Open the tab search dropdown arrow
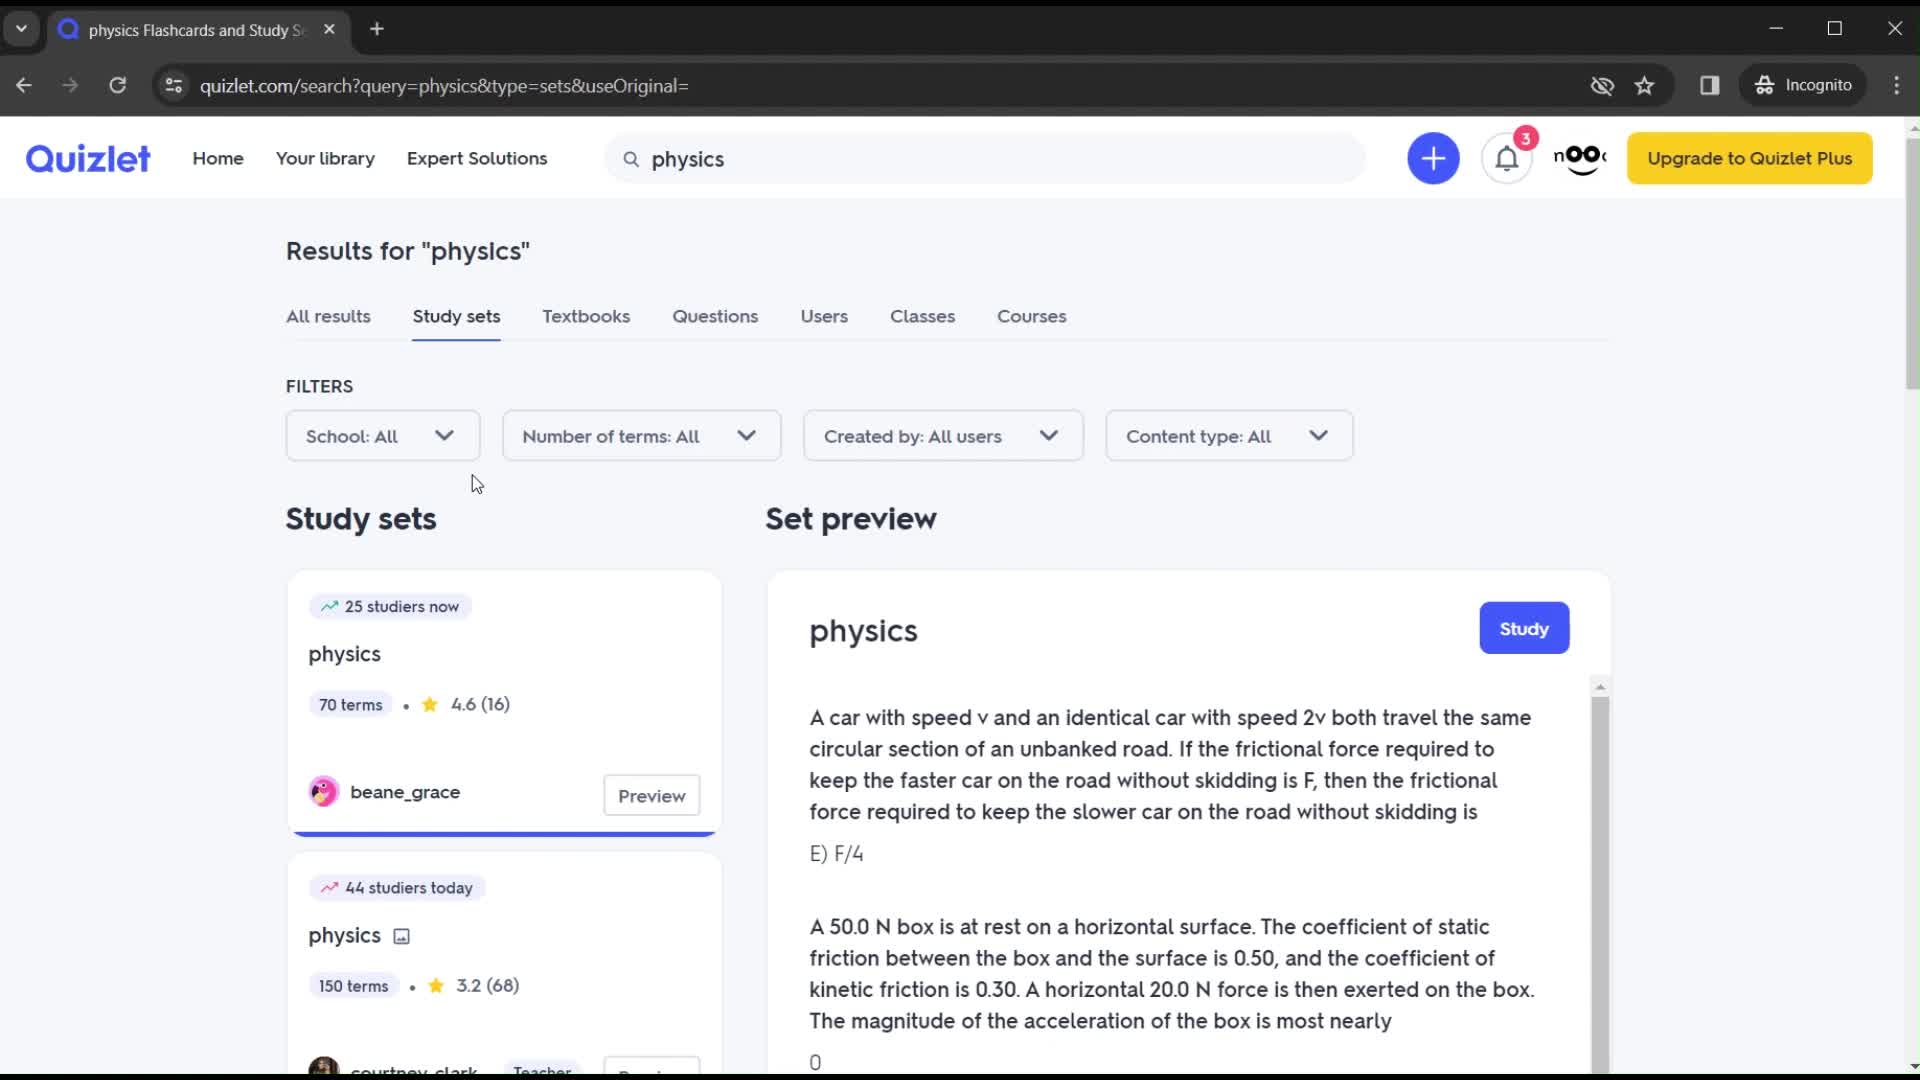This screenshot has width=1920, height=1080. 21,29
